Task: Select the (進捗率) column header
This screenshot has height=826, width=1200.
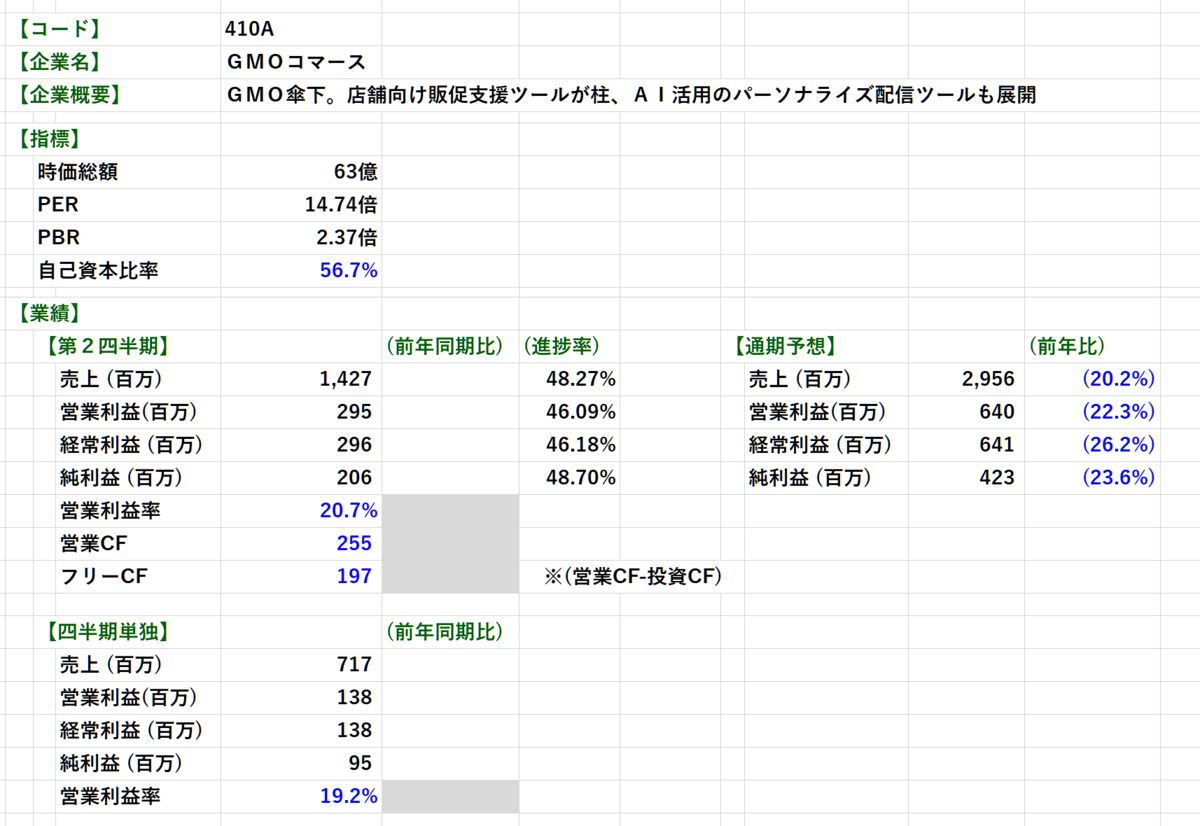Action: tap(560, 346)
